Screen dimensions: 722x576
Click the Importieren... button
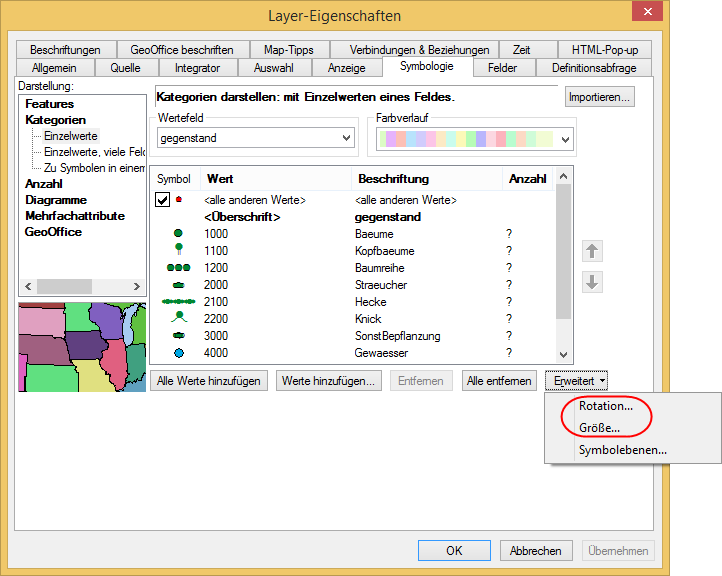pyautogui.click(x=600, y=97)
